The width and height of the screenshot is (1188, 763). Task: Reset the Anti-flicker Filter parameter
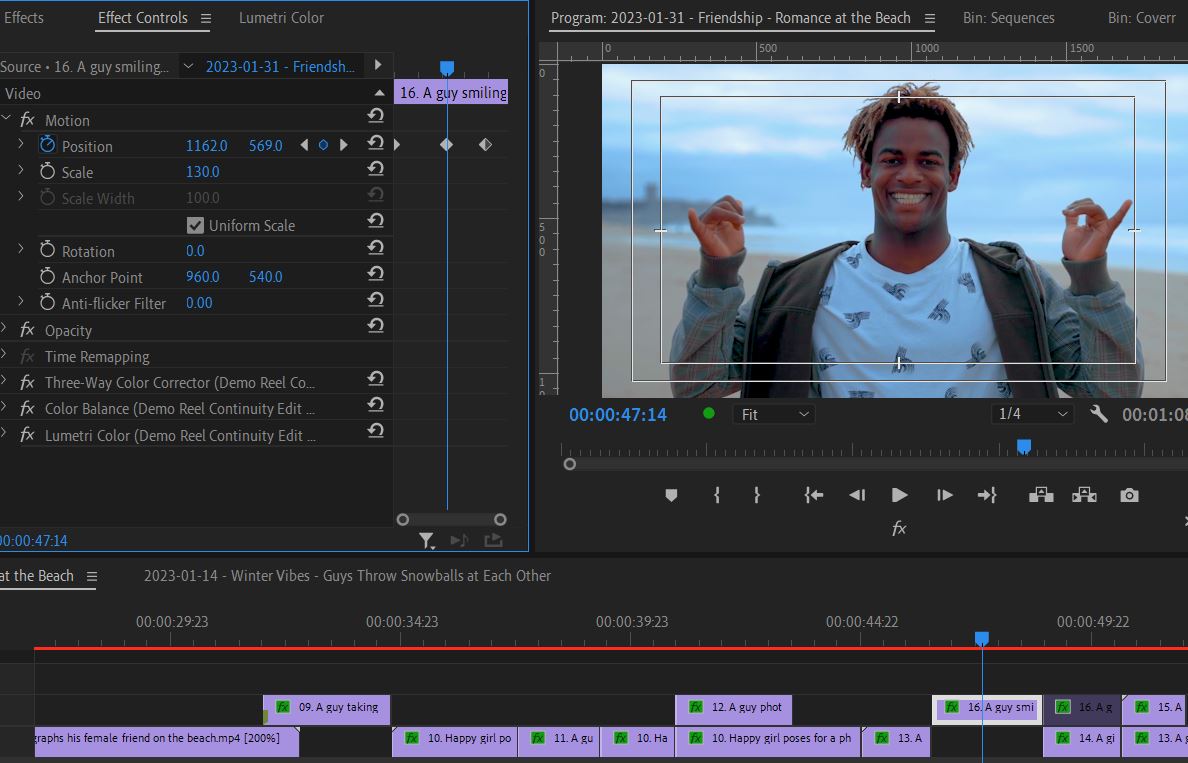(x=376, y=299)
